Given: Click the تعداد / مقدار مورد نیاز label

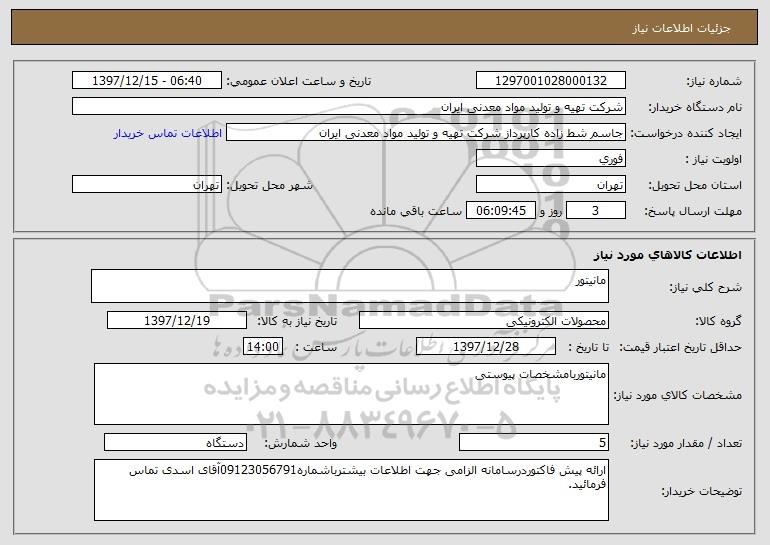Looking at the screenshot, I should (686, 443).
